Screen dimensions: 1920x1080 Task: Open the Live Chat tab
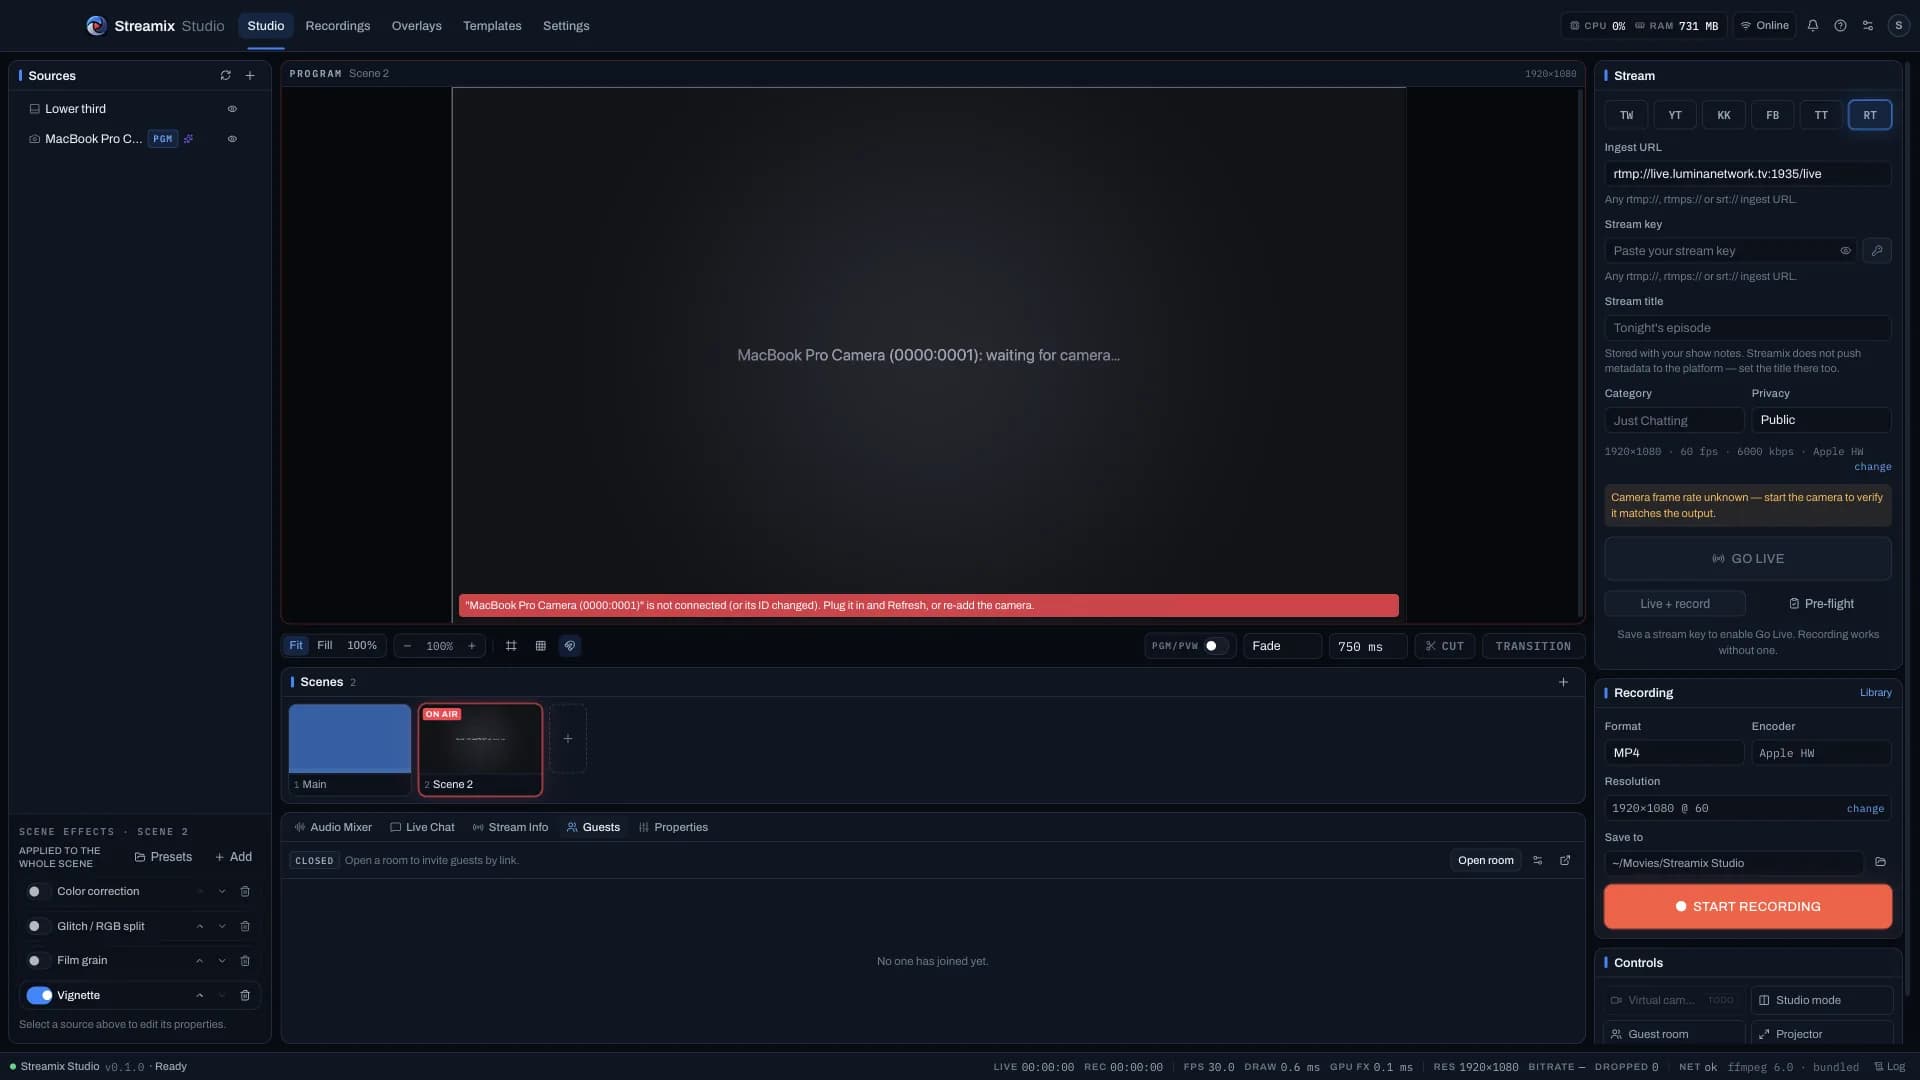point(422,828)
